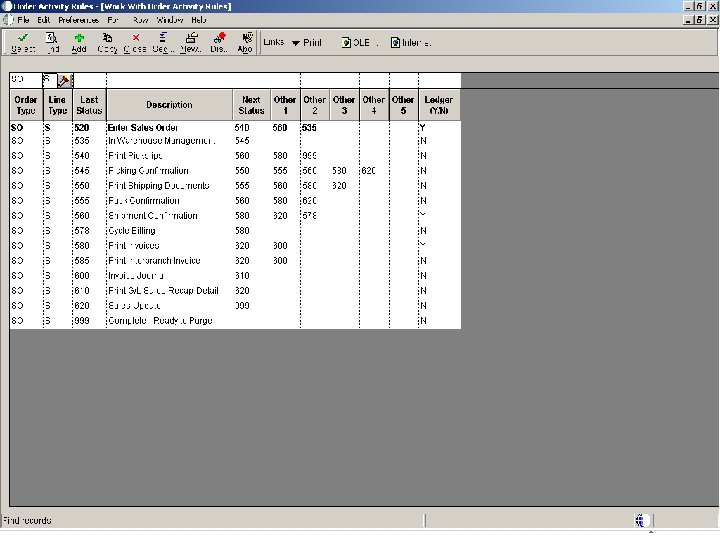The image size is (720, 540).
Task: Click the Find toolbar icon
Action: coord(51,38)
